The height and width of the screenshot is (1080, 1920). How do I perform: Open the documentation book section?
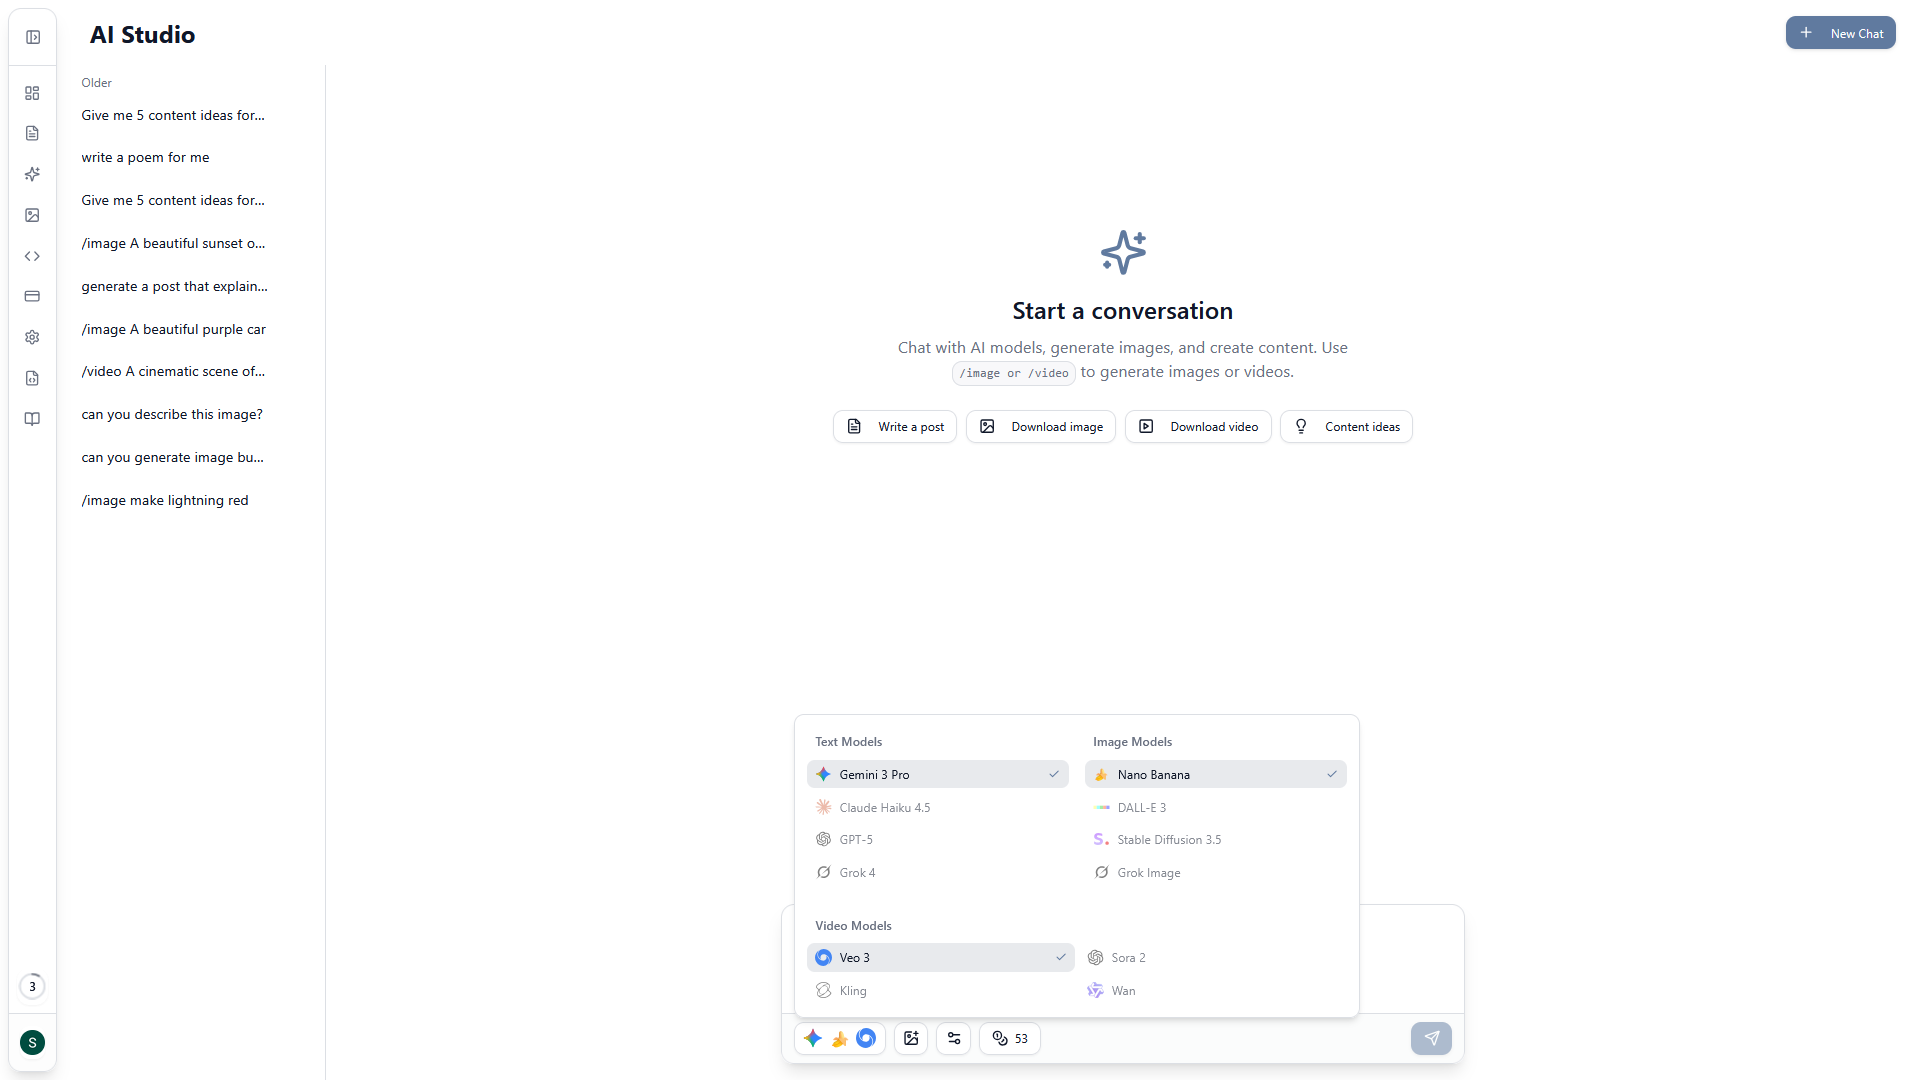[33, 419]
